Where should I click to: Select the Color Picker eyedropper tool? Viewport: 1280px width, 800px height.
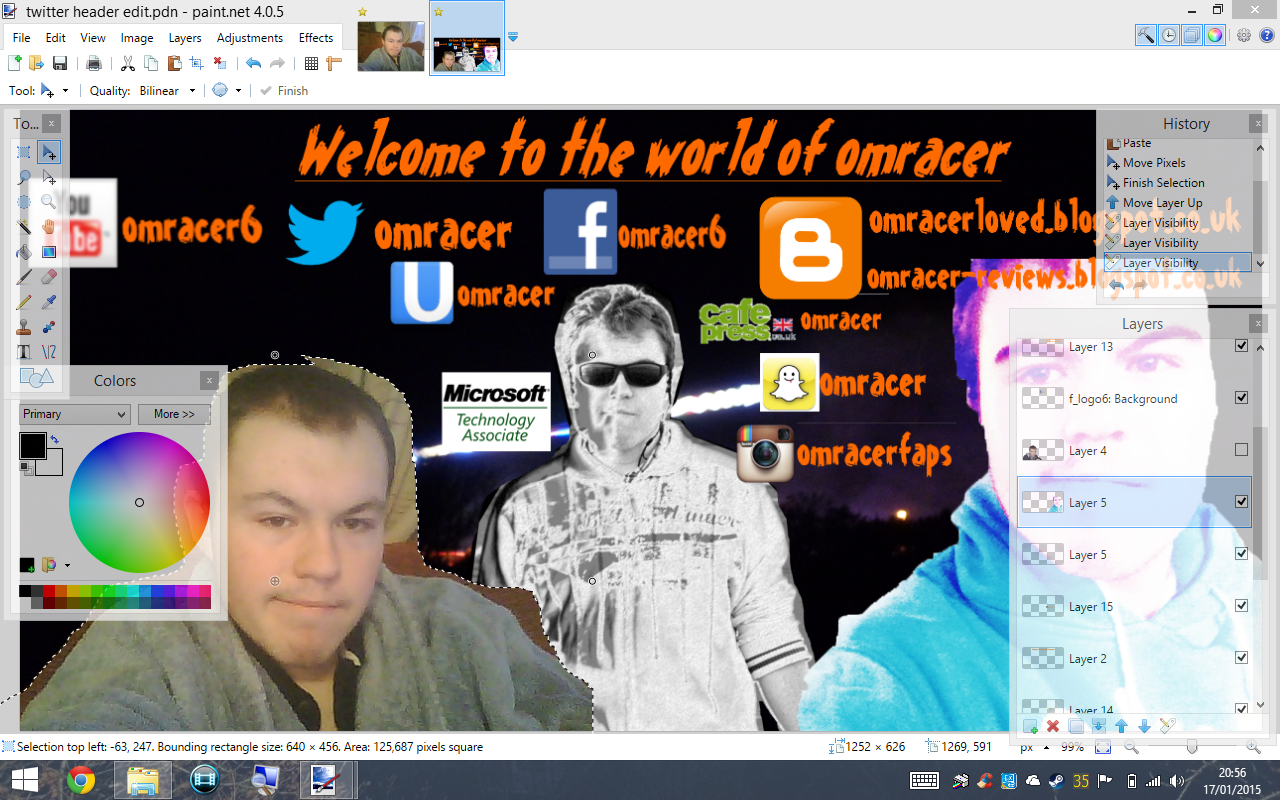click(x=49, y=302)
